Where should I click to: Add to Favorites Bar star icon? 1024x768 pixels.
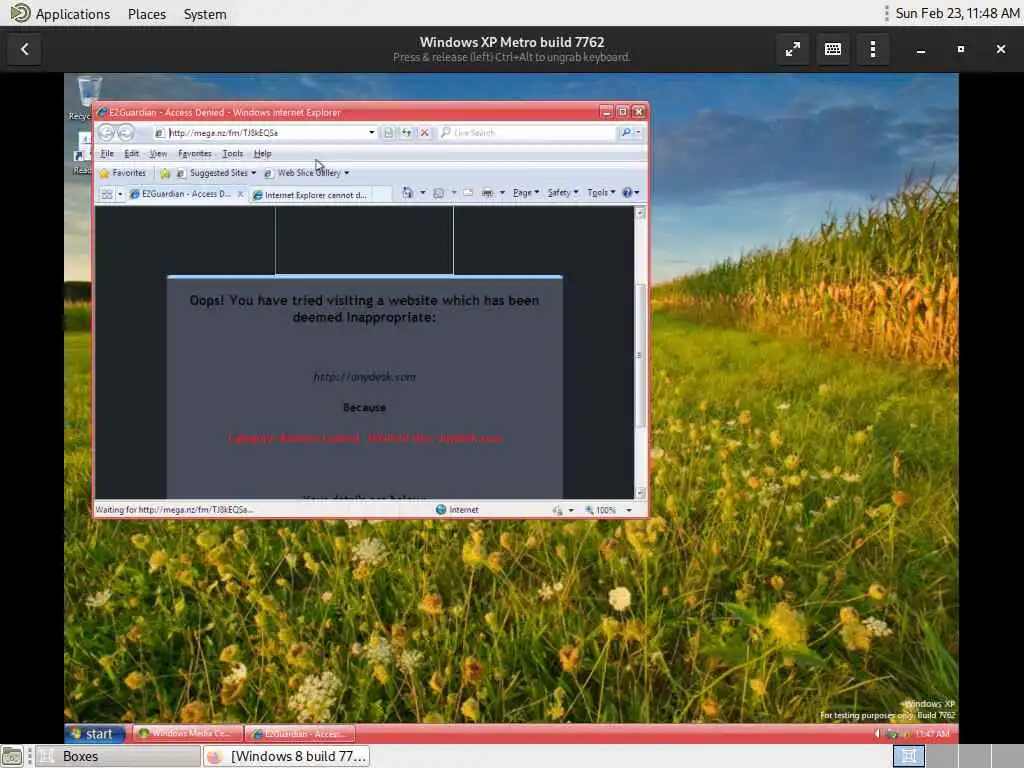pos(165,173)
